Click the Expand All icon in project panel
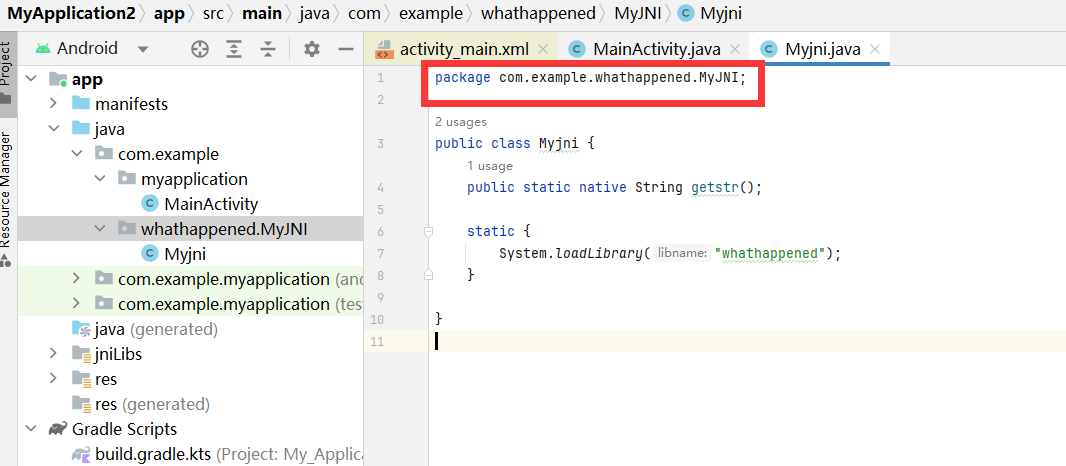Screen dimensions: 1066x466 coord(234,49)
